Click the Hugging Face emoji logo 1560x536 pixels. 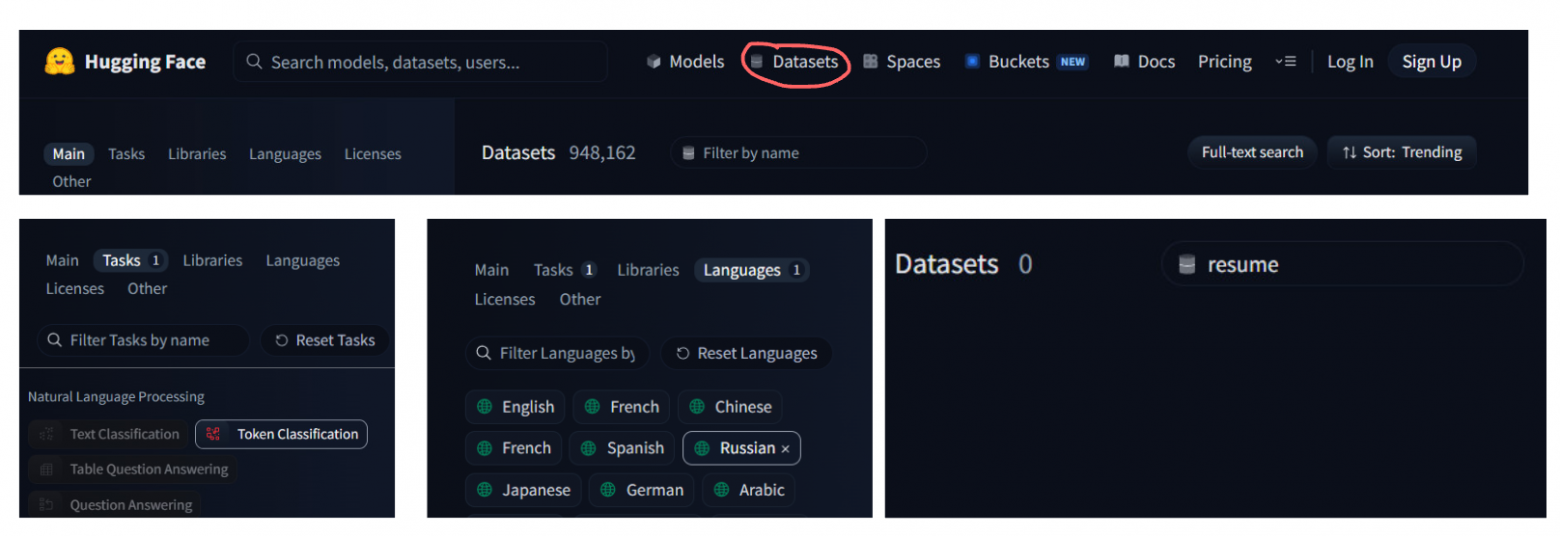pyautogui.click(x=60, y=62)
